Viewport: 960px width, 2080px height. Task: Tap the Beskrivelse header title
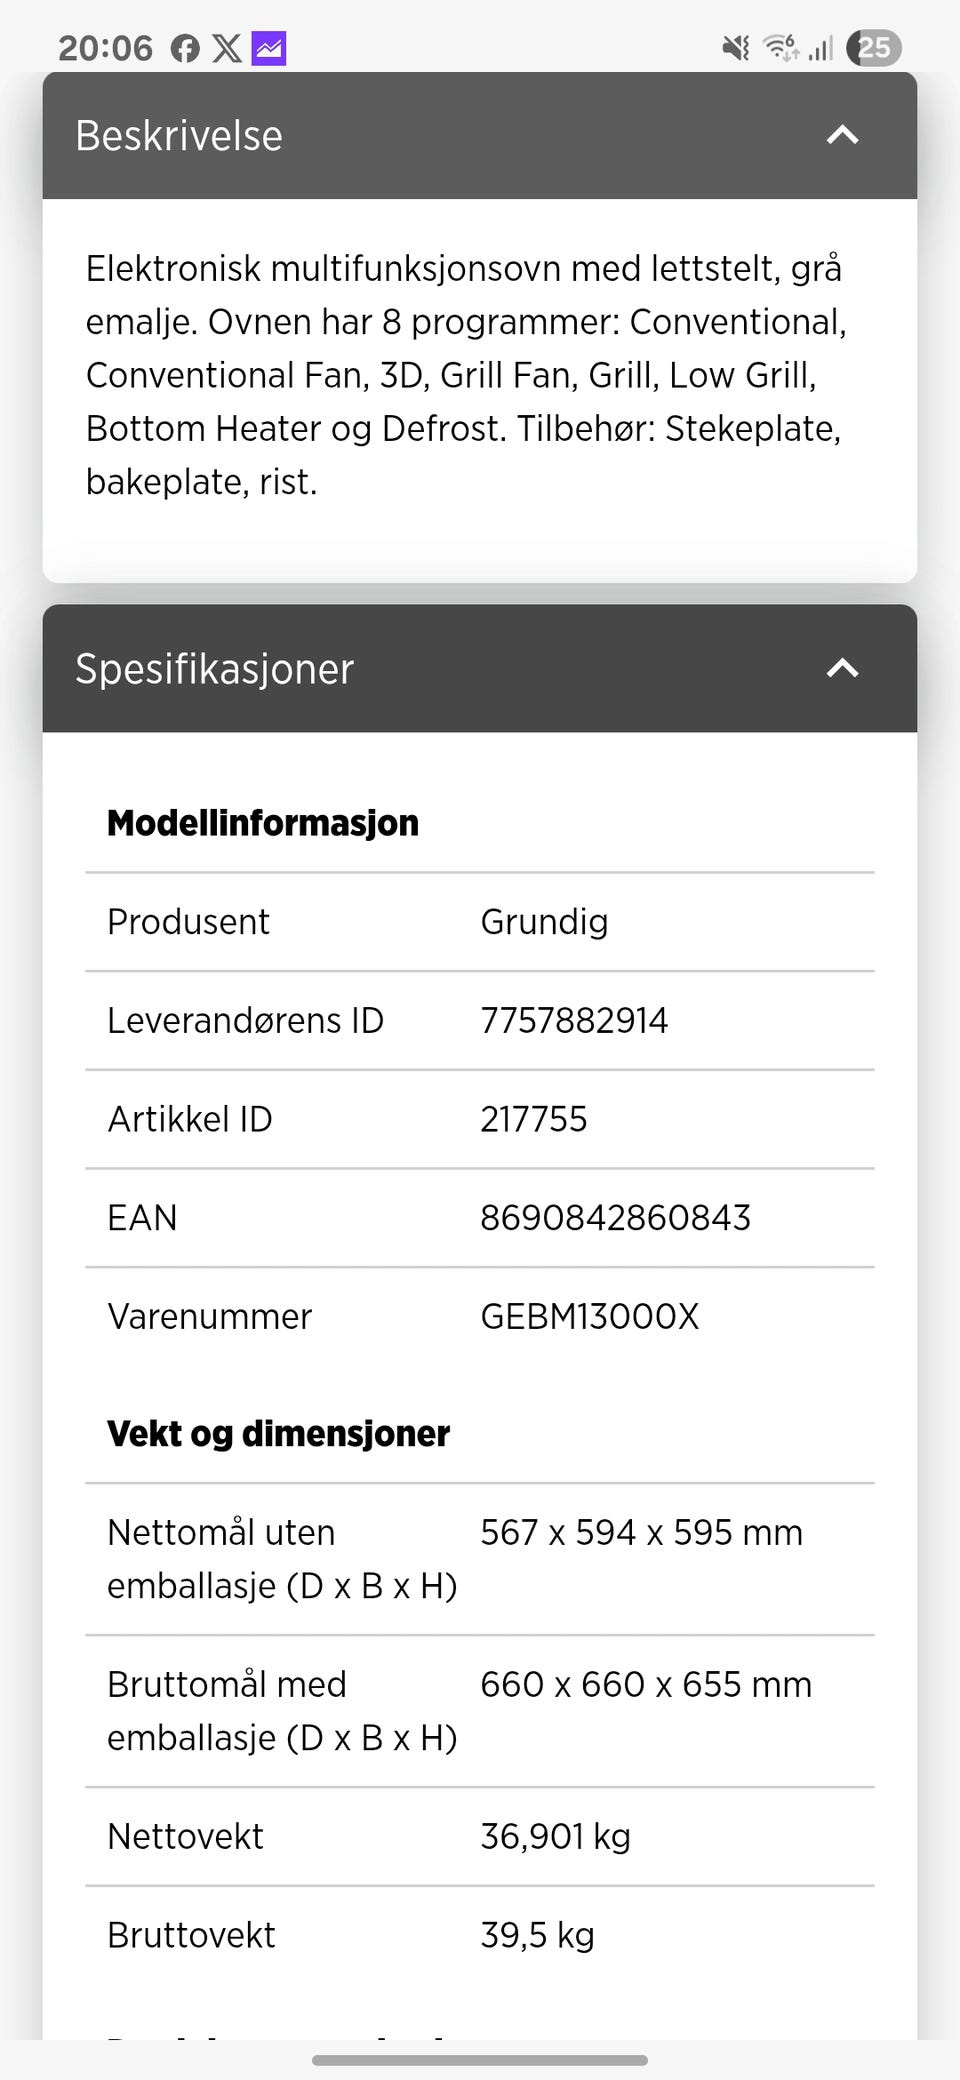tap(179, 135)
